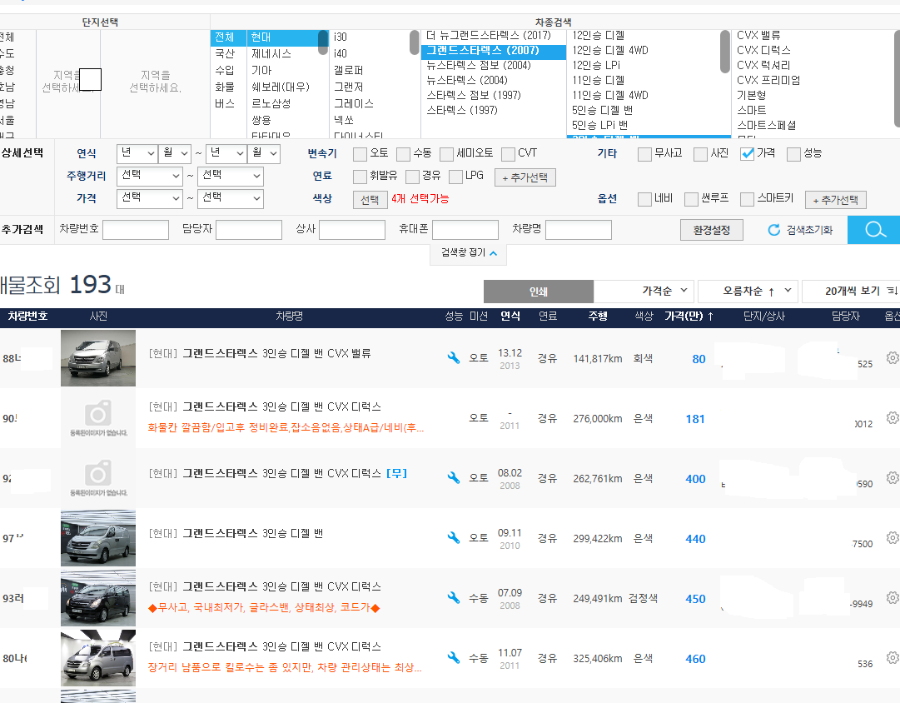Viewport: 900px width, 703px height.
Task: Open the minimum 가격 dropdown
Action: pos(149,199)
